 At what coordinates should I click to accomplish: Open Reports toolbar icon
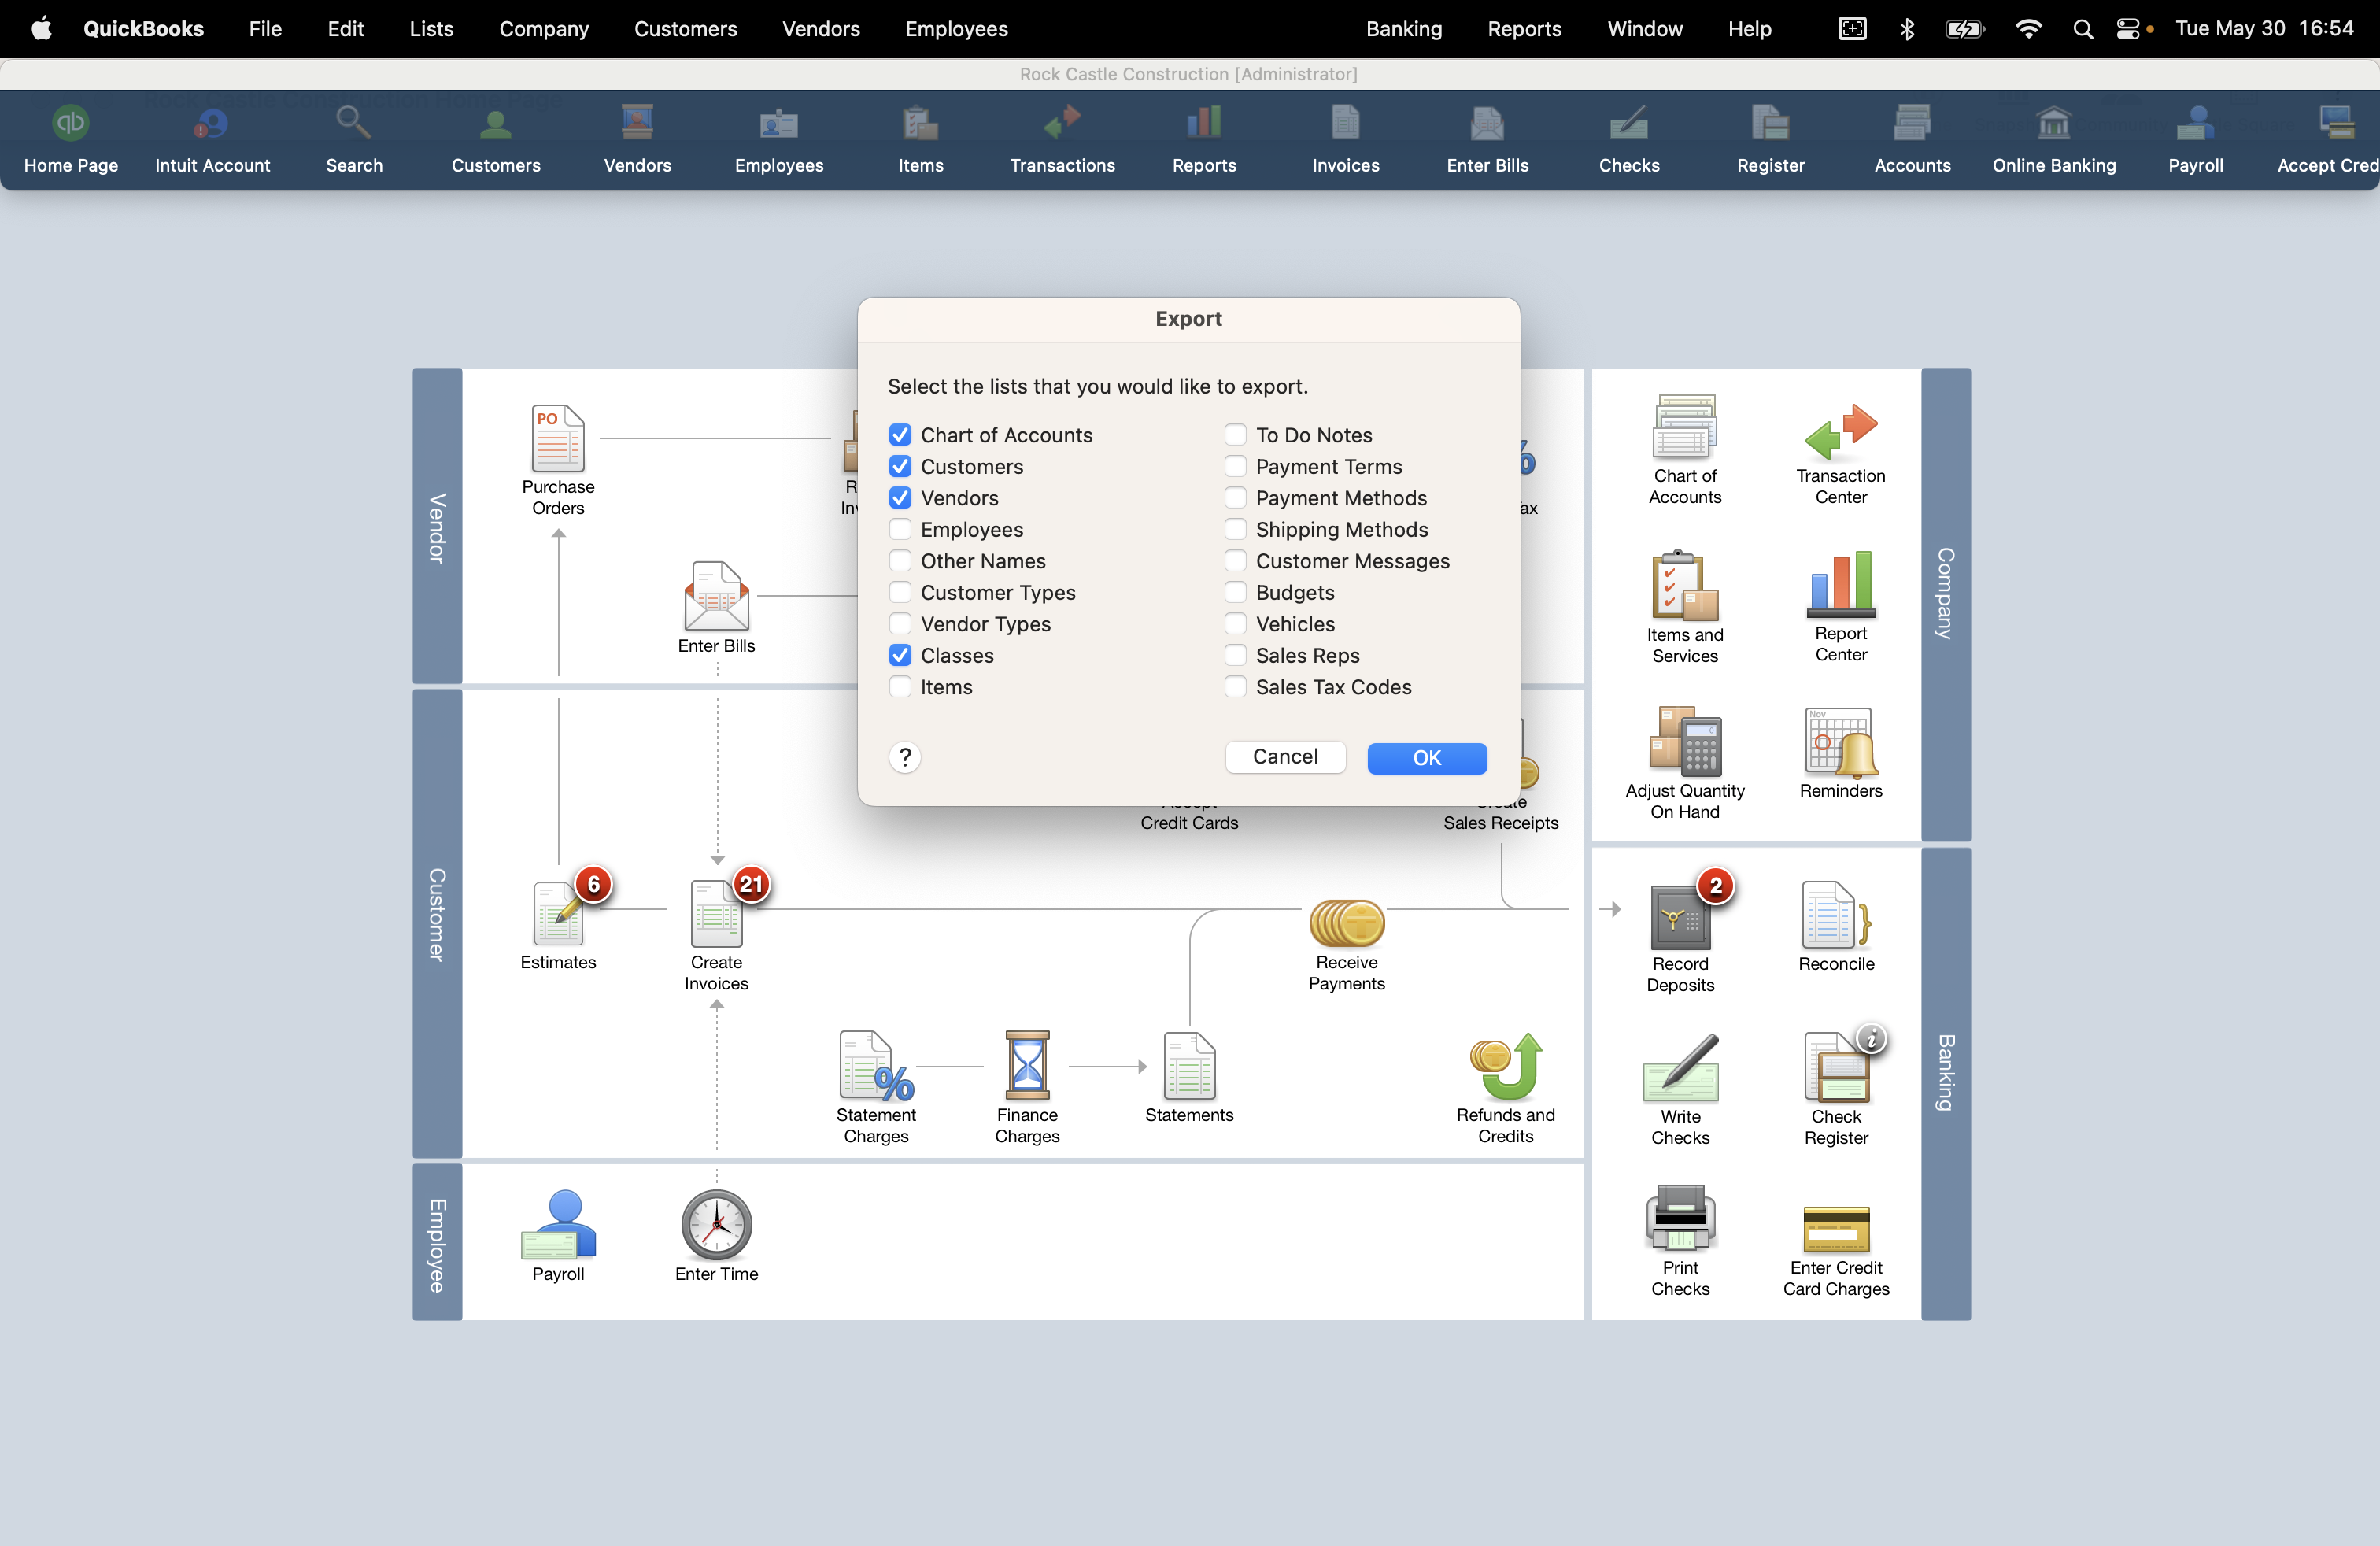[1204, 140]
